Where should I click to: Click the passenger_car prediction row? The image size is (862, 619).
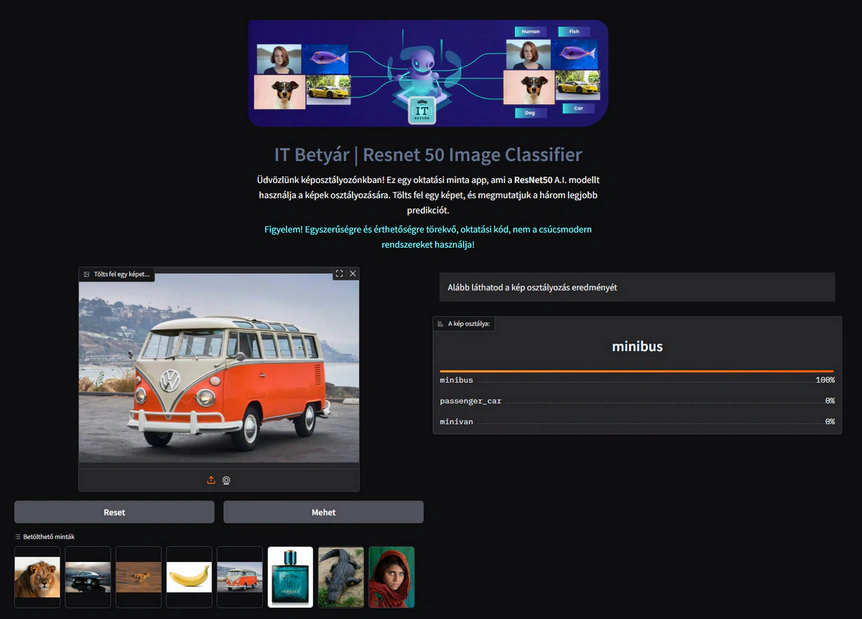tap(636, 401)
